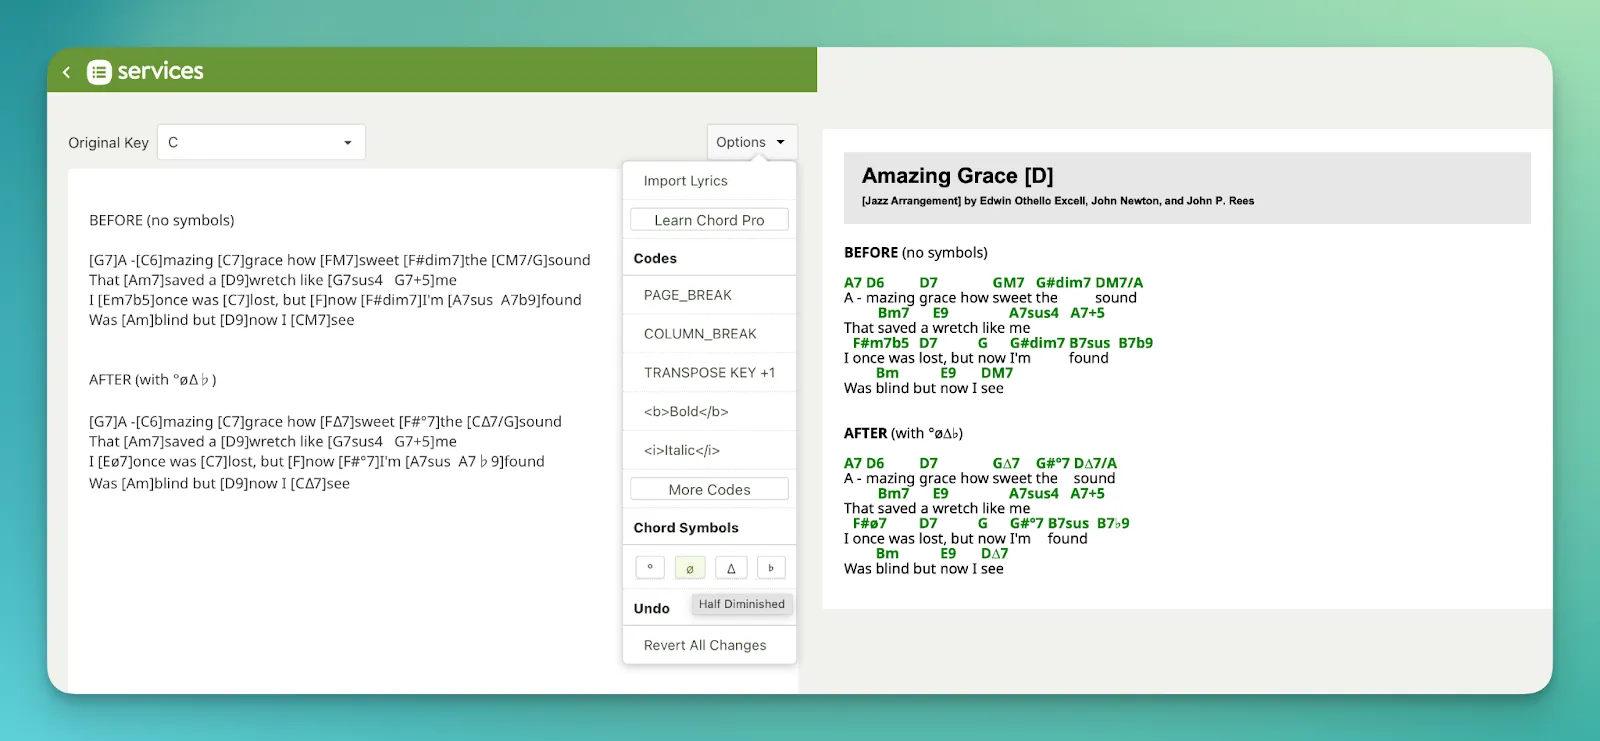Choose TRANSPOSE KEY +1 code
The image size is (1600, 741).
(709, 373)
